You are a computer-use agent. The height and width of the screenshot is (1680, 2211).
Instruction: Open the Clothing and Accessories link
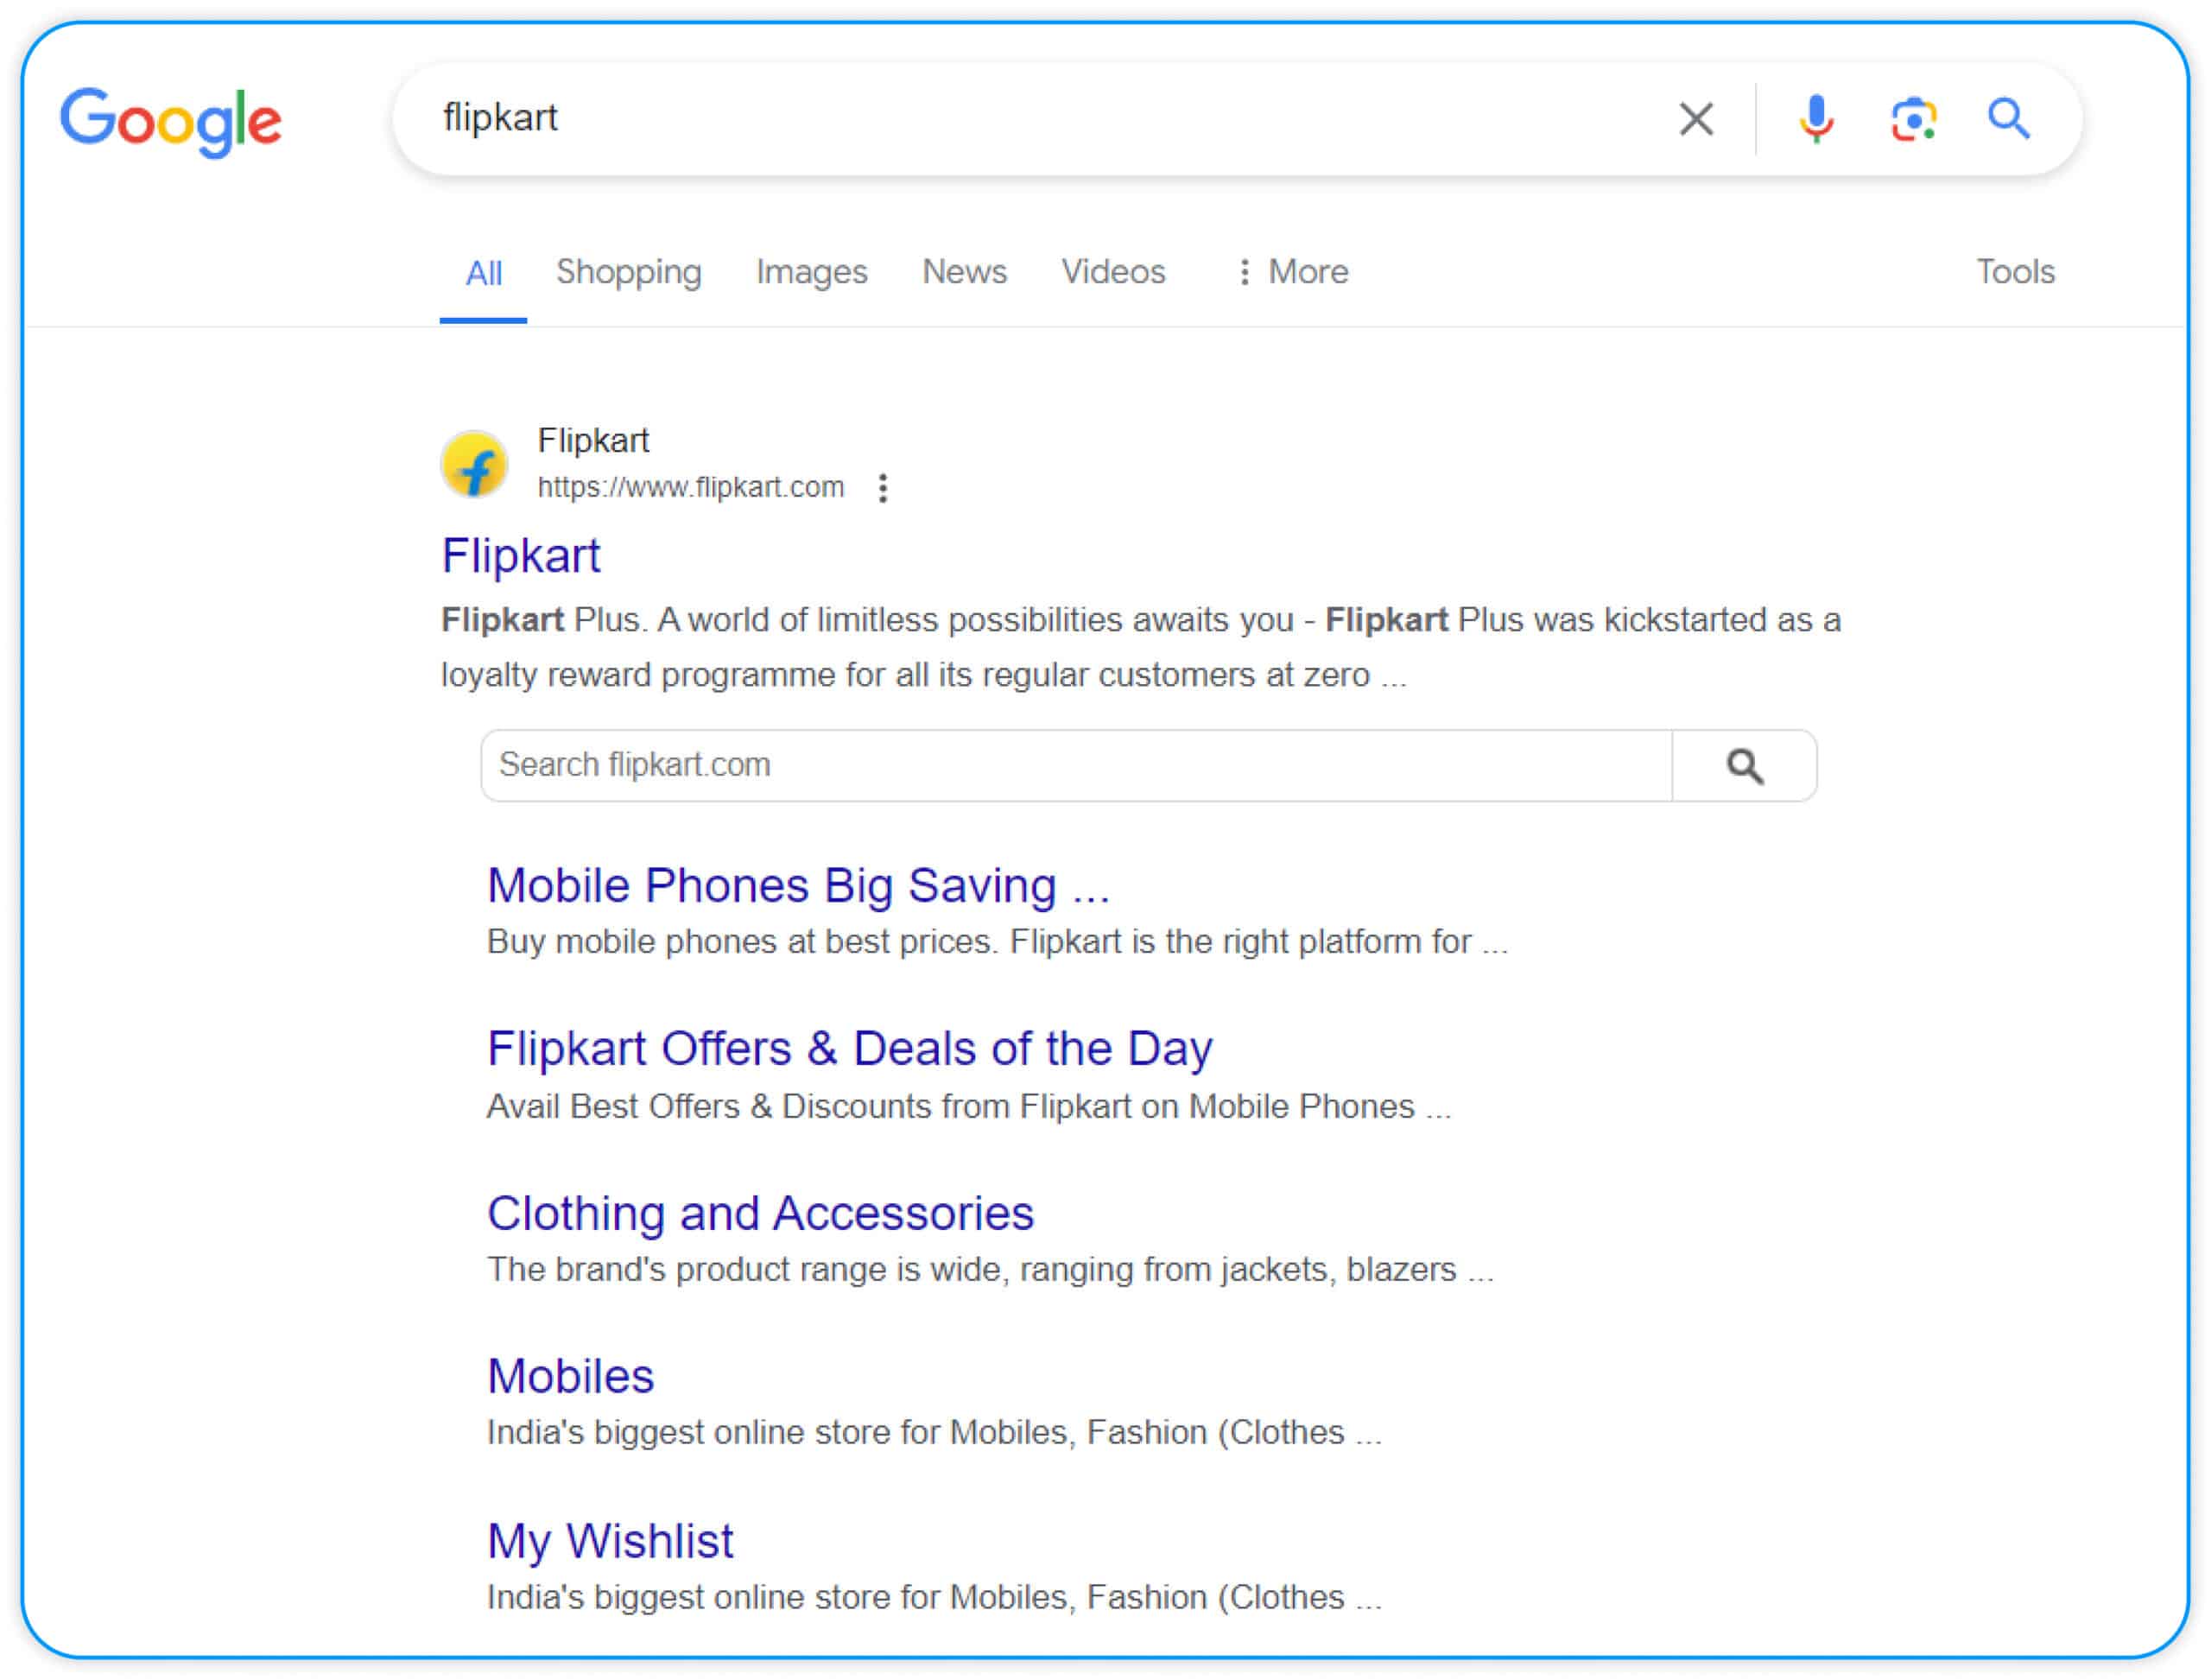761,1214
